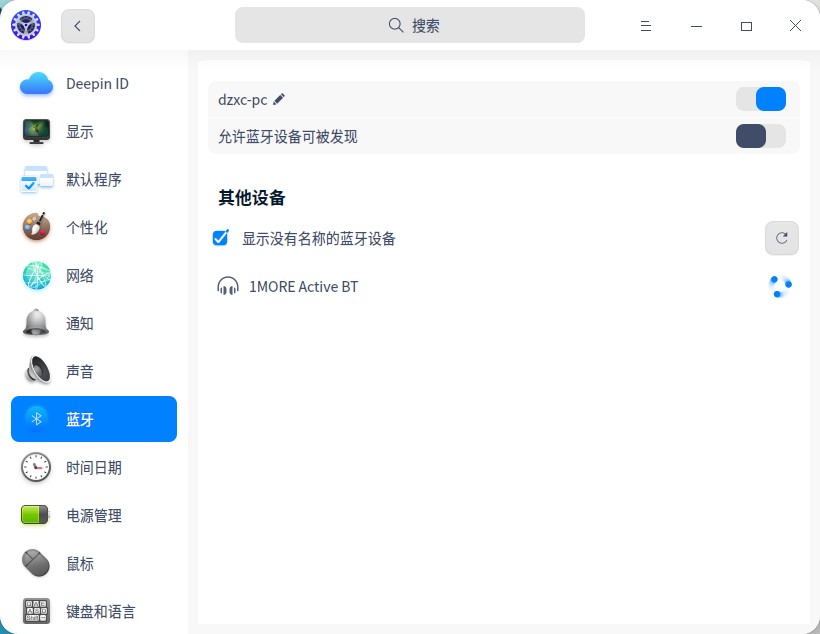Click the 允许蓝牙设备可被发现 label text
The height and width of the screenshot is (634, 820).
point(288,137)
